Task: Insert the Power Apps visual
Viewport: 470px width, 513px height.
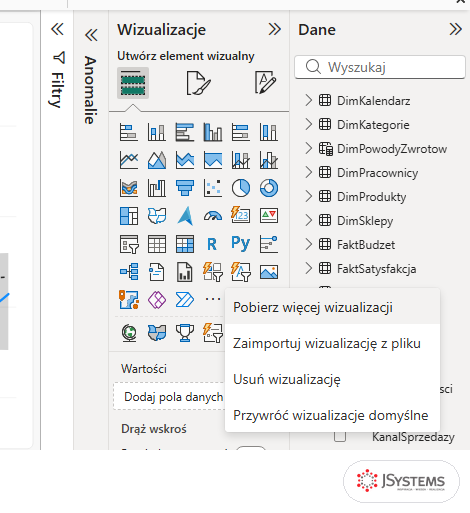Action: pyautogui.click(x=157, y=299)
